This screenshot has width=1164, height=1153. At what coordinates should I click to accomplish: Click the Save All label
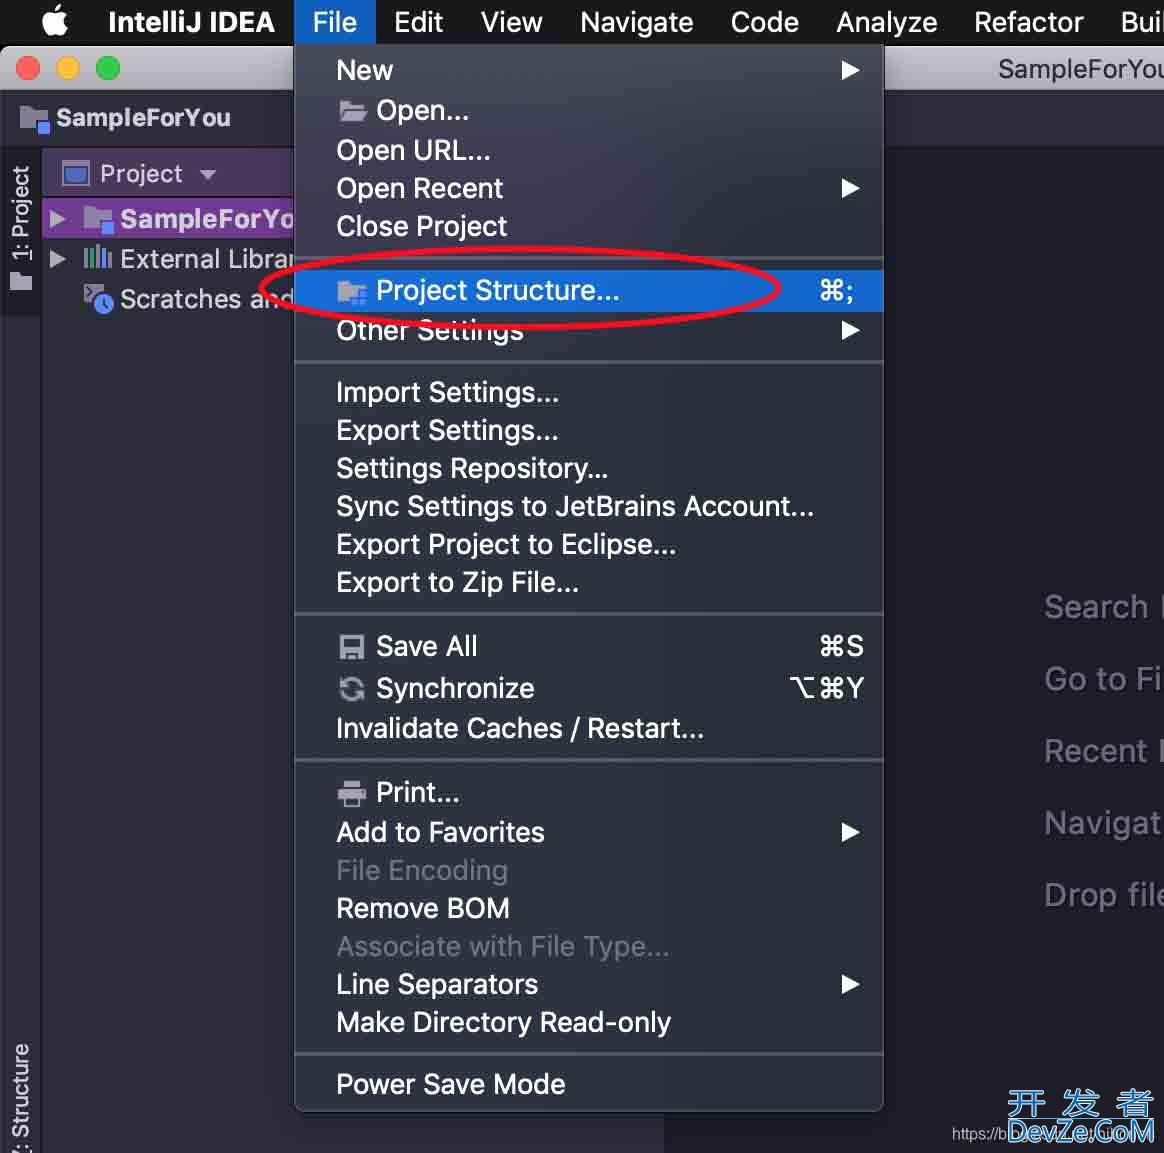click(426, 647)
